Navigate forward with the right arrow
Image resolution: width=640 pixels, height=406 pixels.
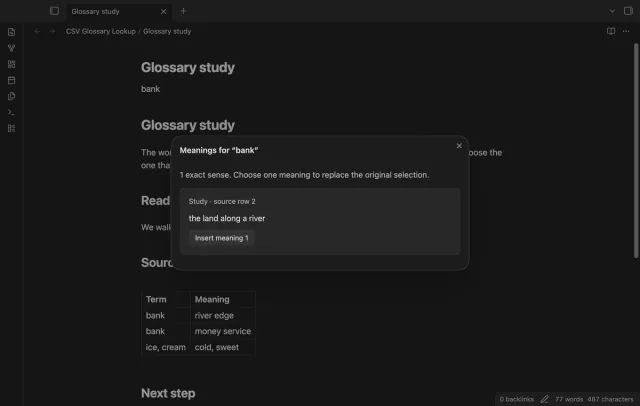pos(52,31)
